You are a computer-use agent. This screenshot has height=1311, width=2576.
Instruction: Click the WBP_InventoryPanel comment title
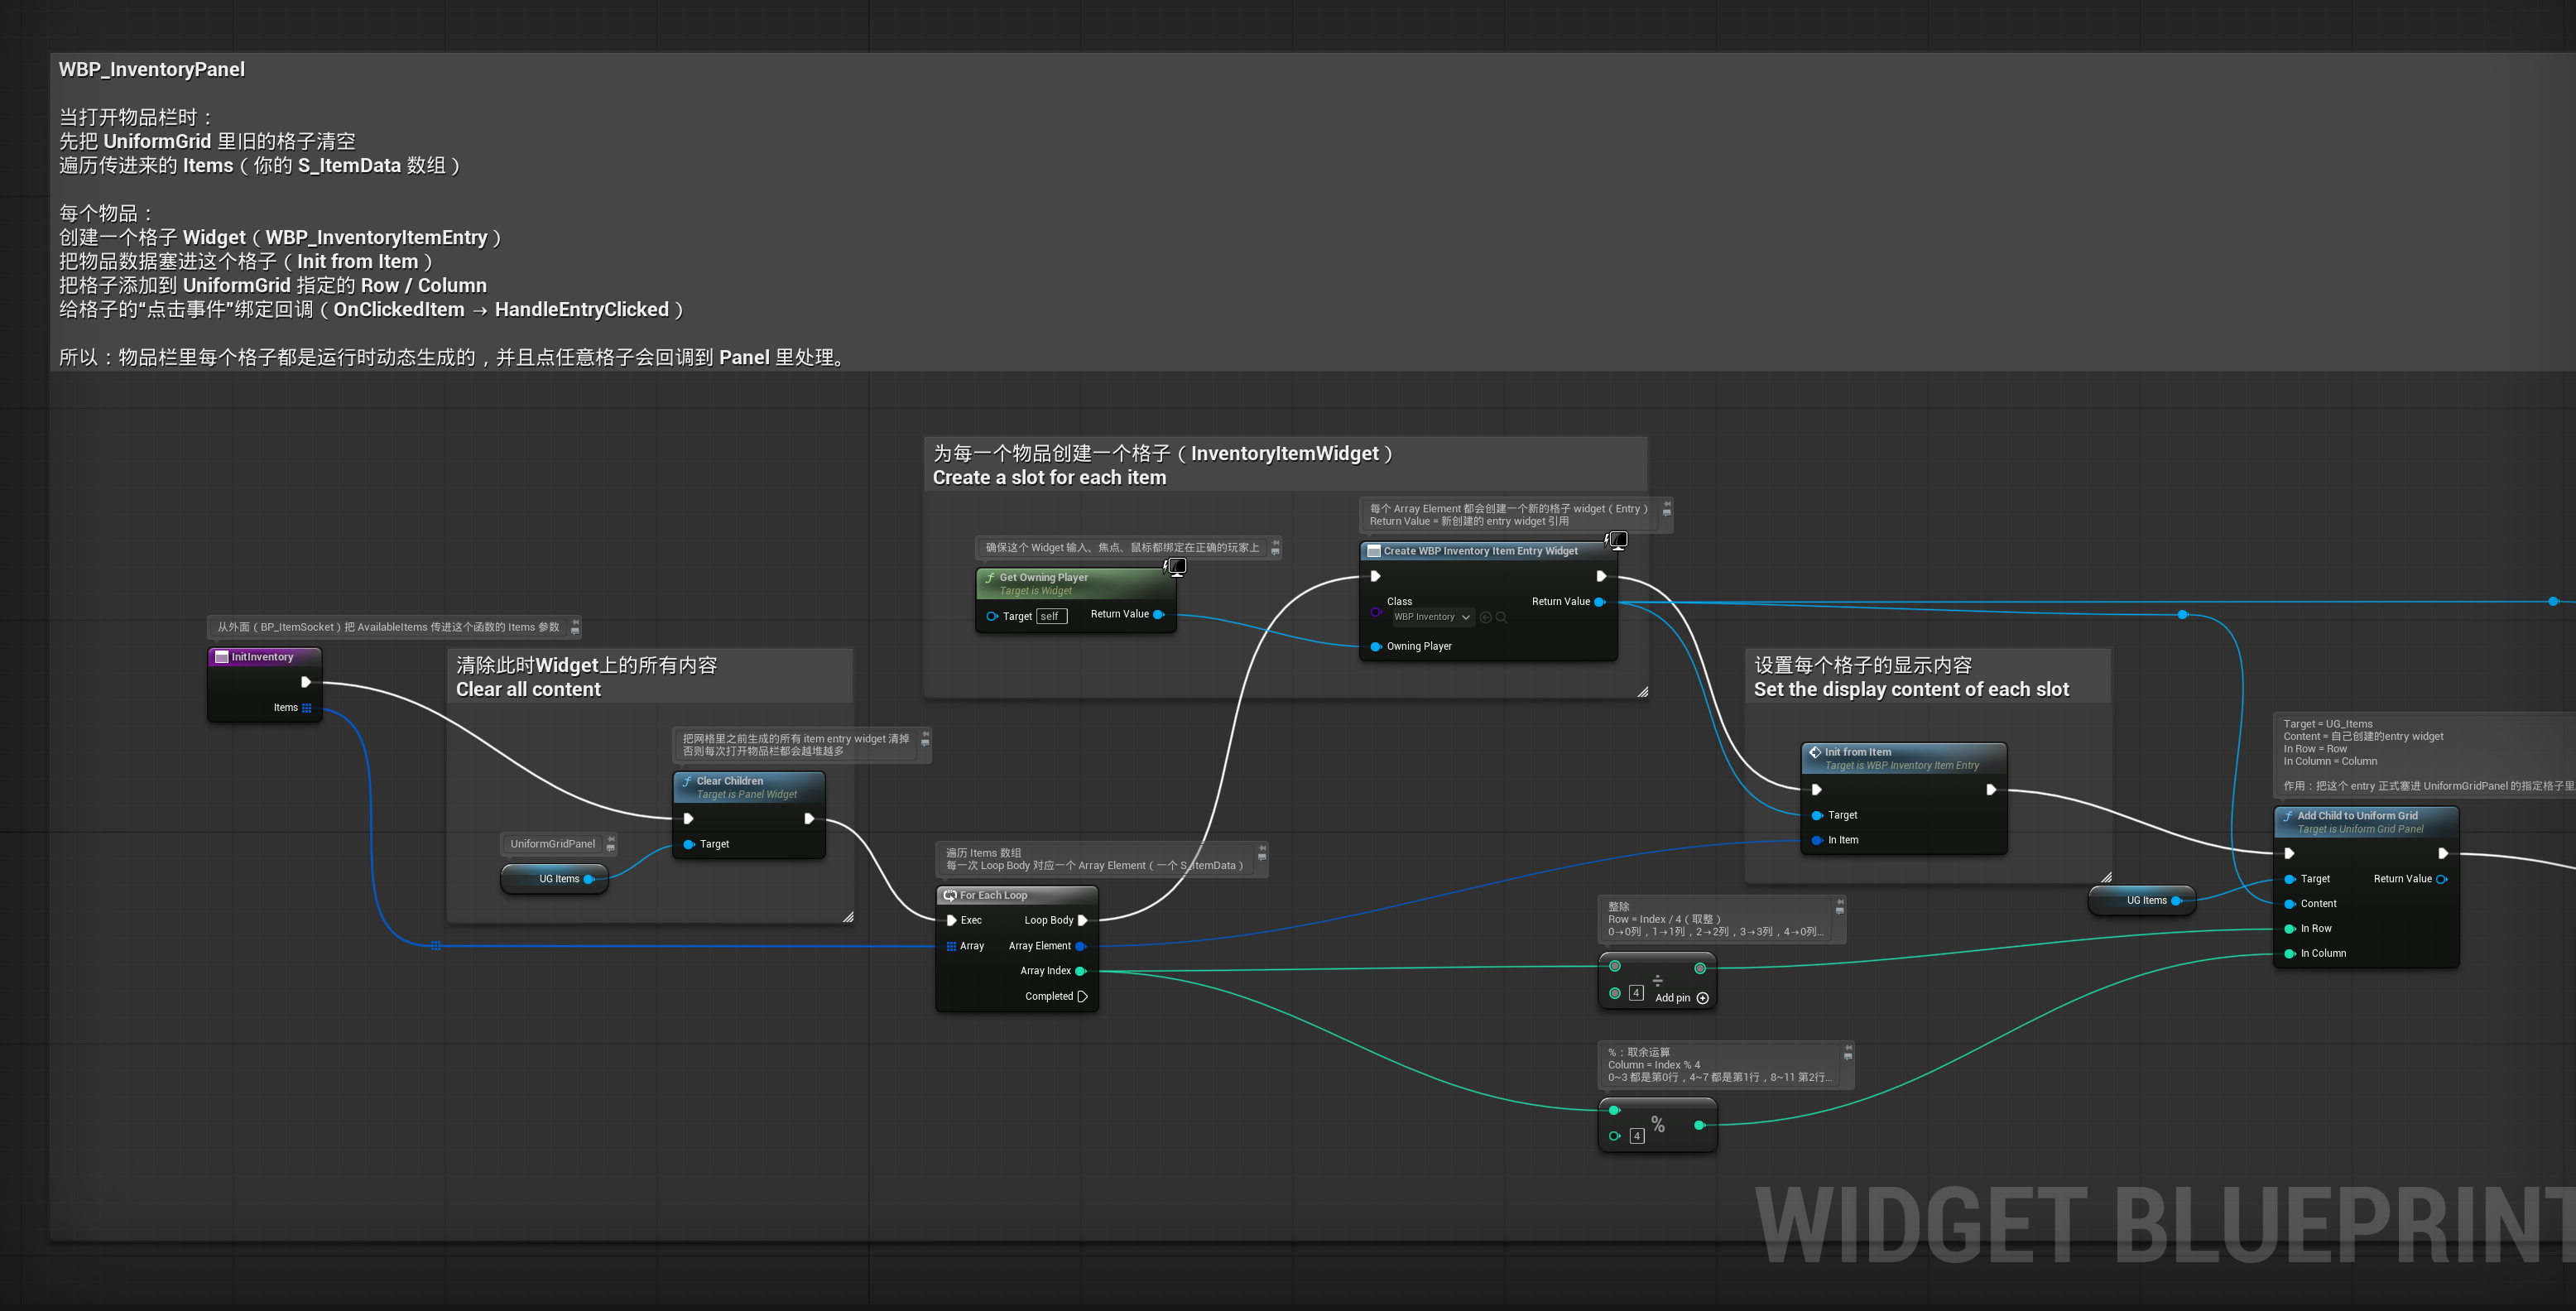pos(152,69)
